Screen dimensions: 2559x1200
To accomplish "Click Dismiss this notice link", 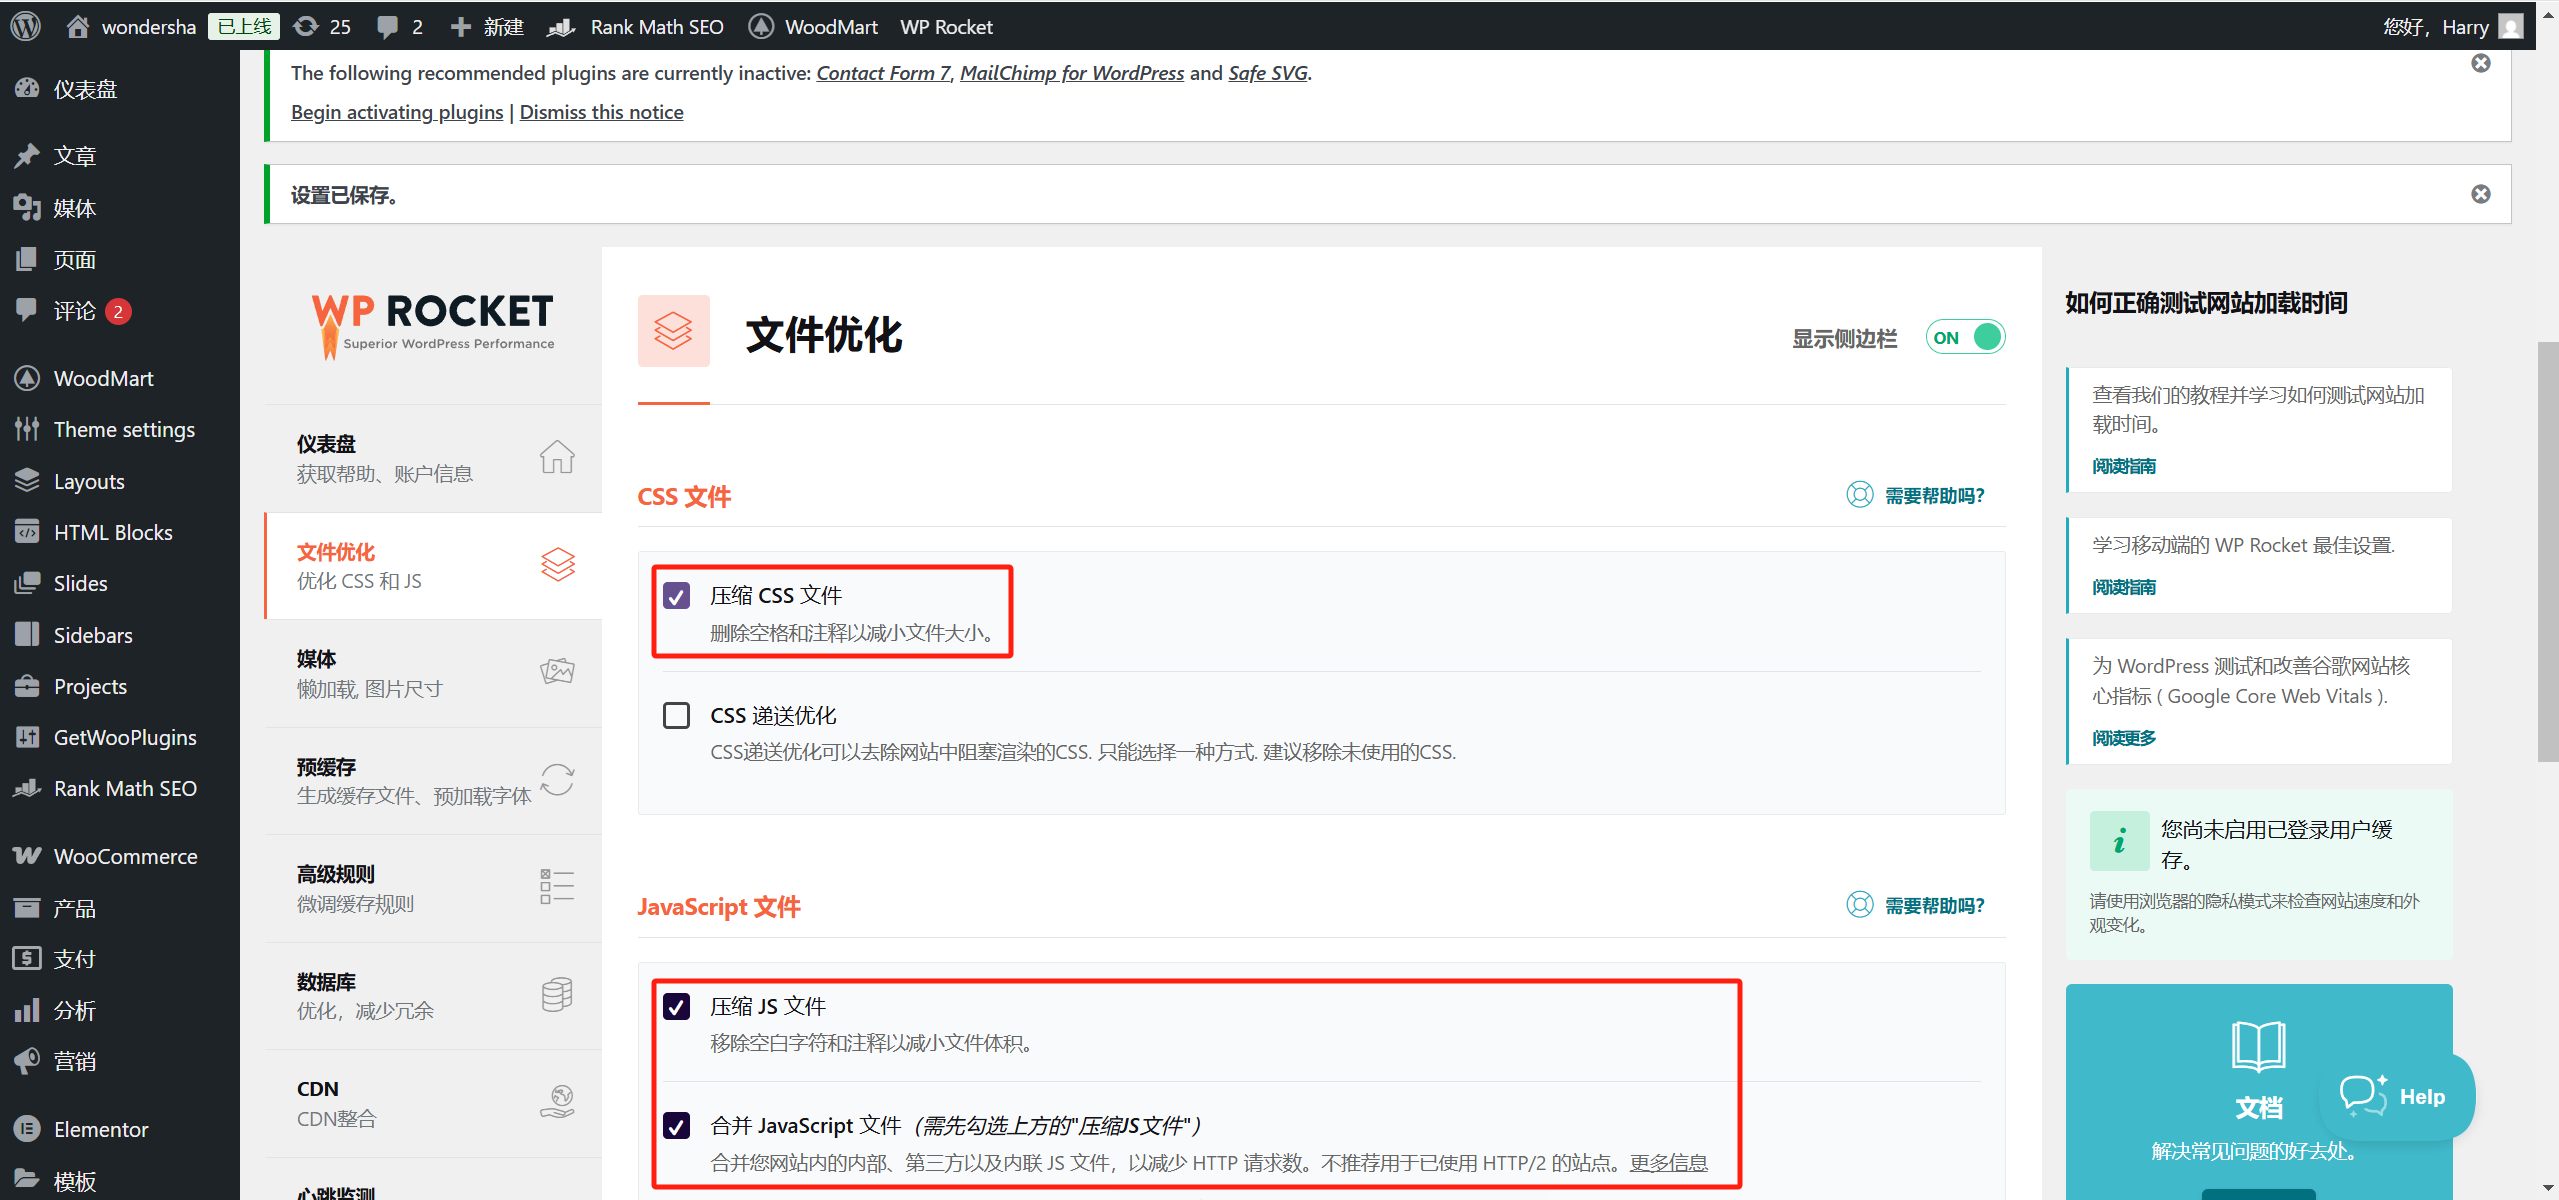I will coord(601,112).
